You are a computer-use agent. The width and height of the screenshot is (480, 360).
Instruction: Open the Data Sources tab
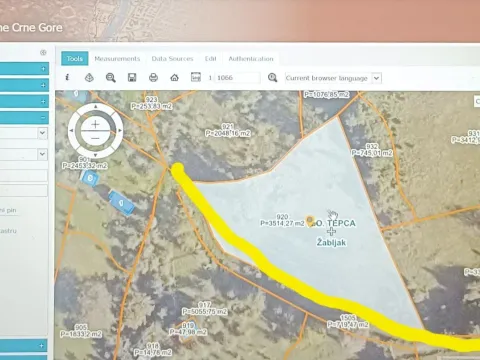[x=172, y=59]
